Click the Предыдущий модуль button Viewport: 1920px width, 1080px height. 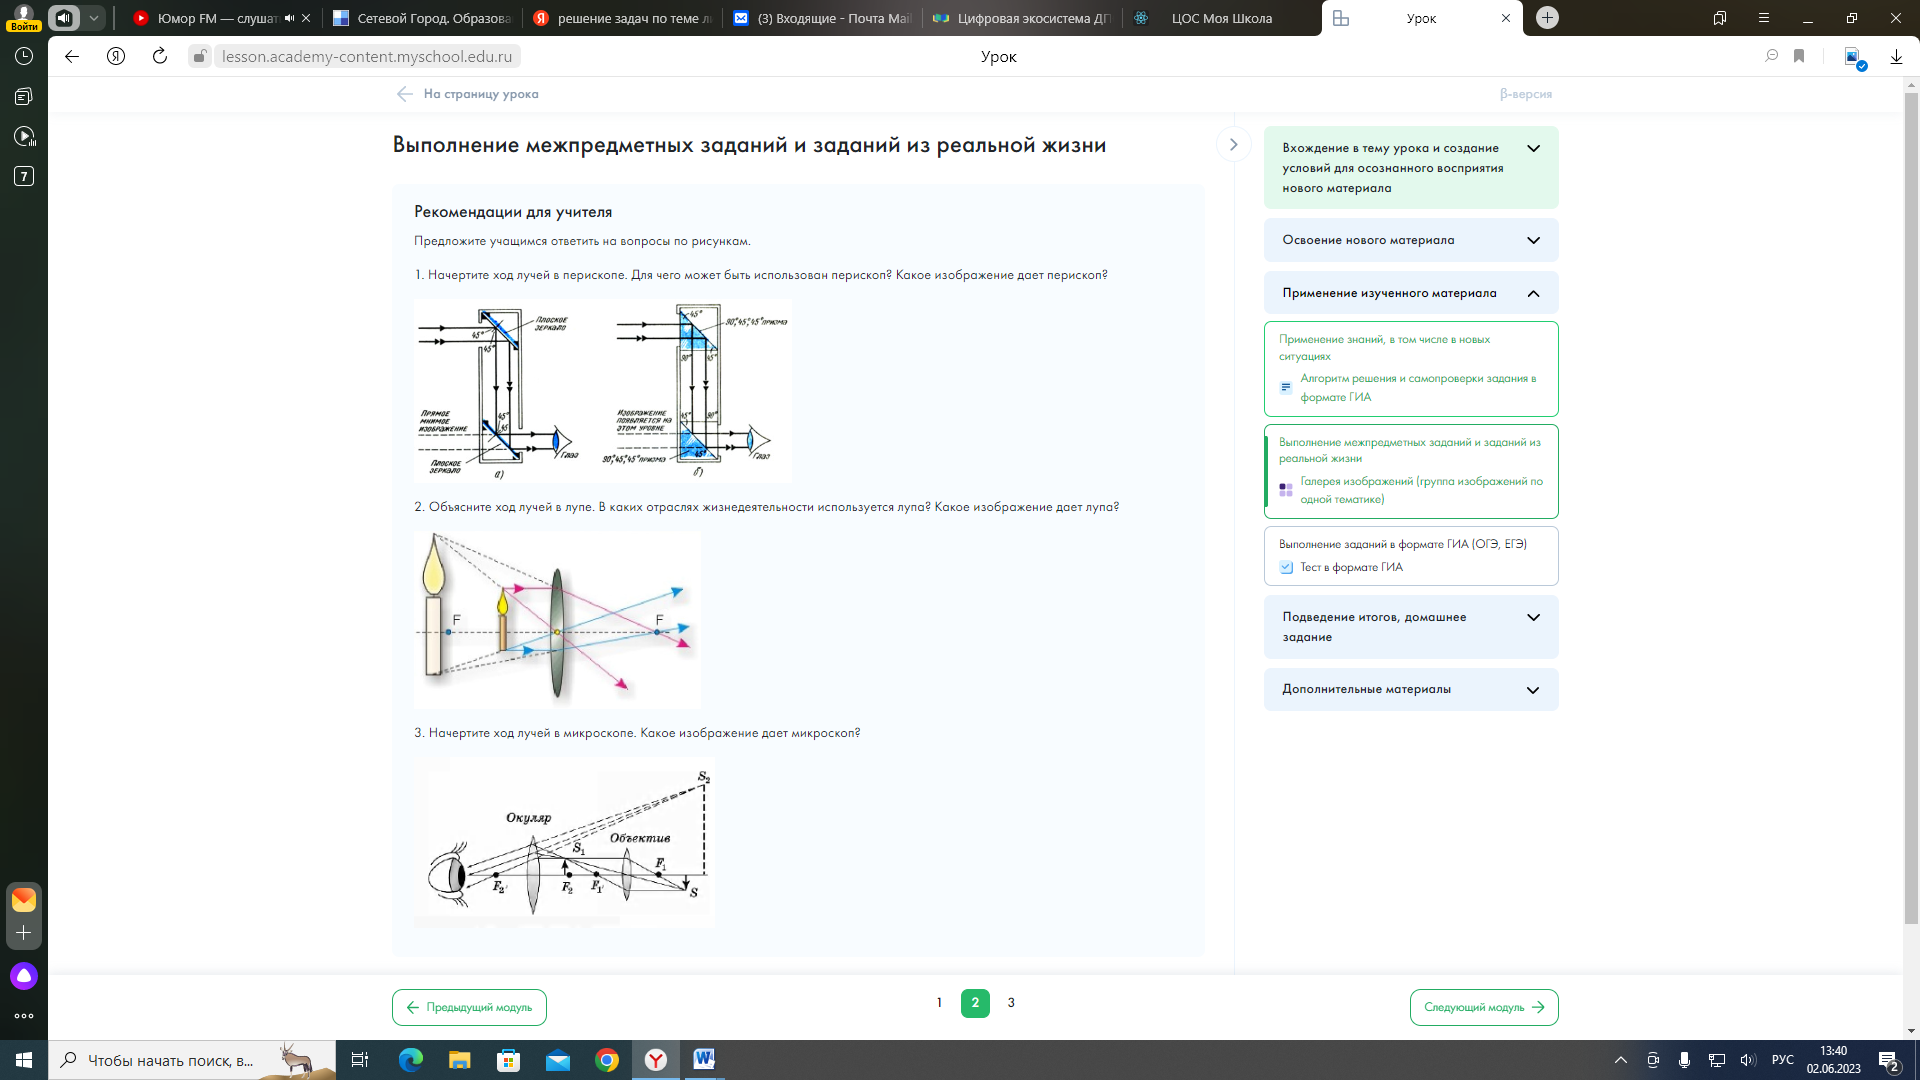[469, 1007]
